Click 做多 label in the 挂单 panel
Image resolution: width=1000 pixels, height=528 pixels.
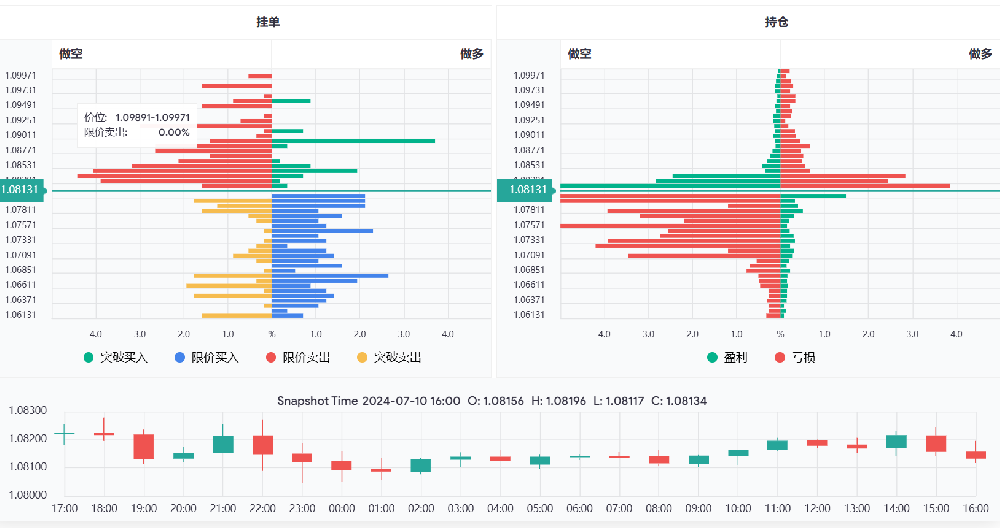pos(472,54)
